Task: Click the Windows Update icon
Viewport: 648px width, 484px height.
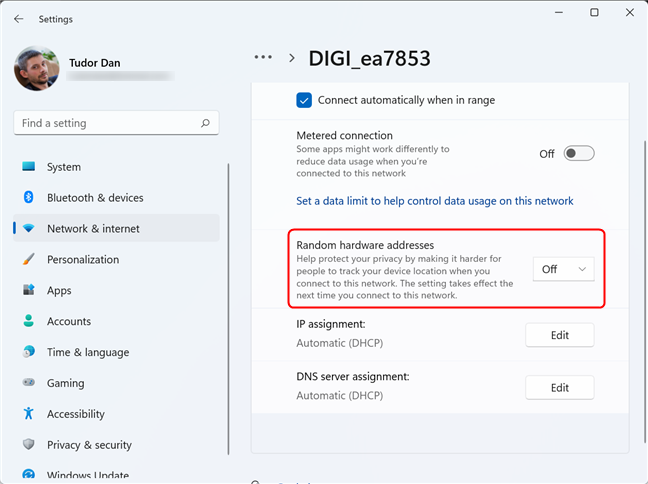Action: click(29, 474)
